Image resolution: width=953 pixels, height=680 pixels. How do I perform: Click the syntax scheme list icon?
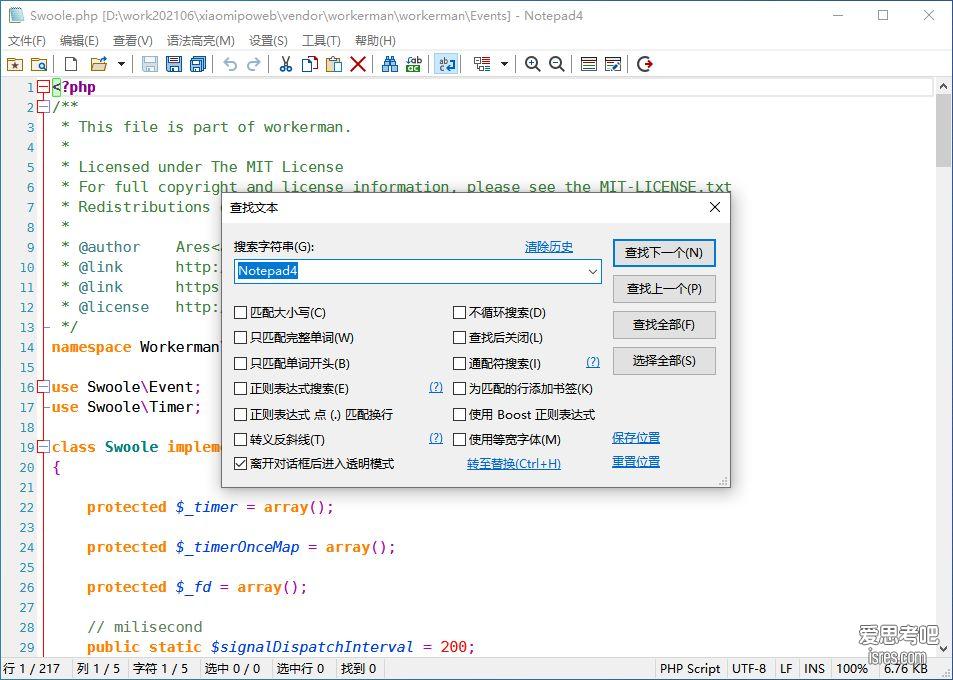[483, 64]
